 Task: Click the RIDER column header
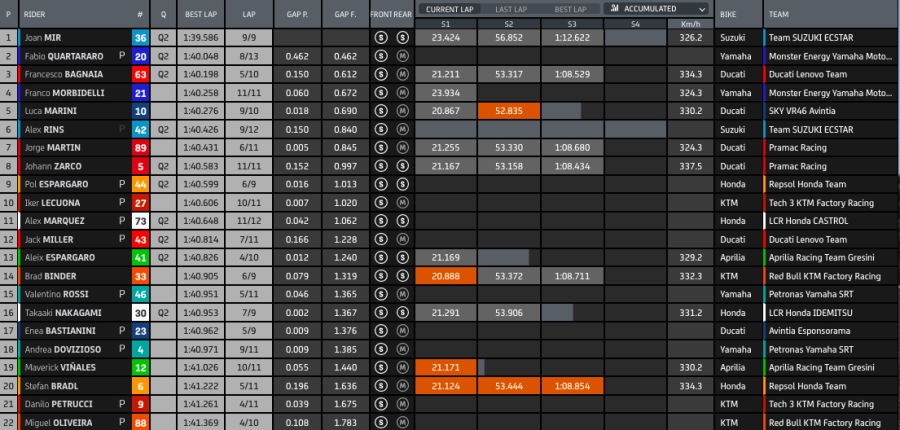point(35,15)
